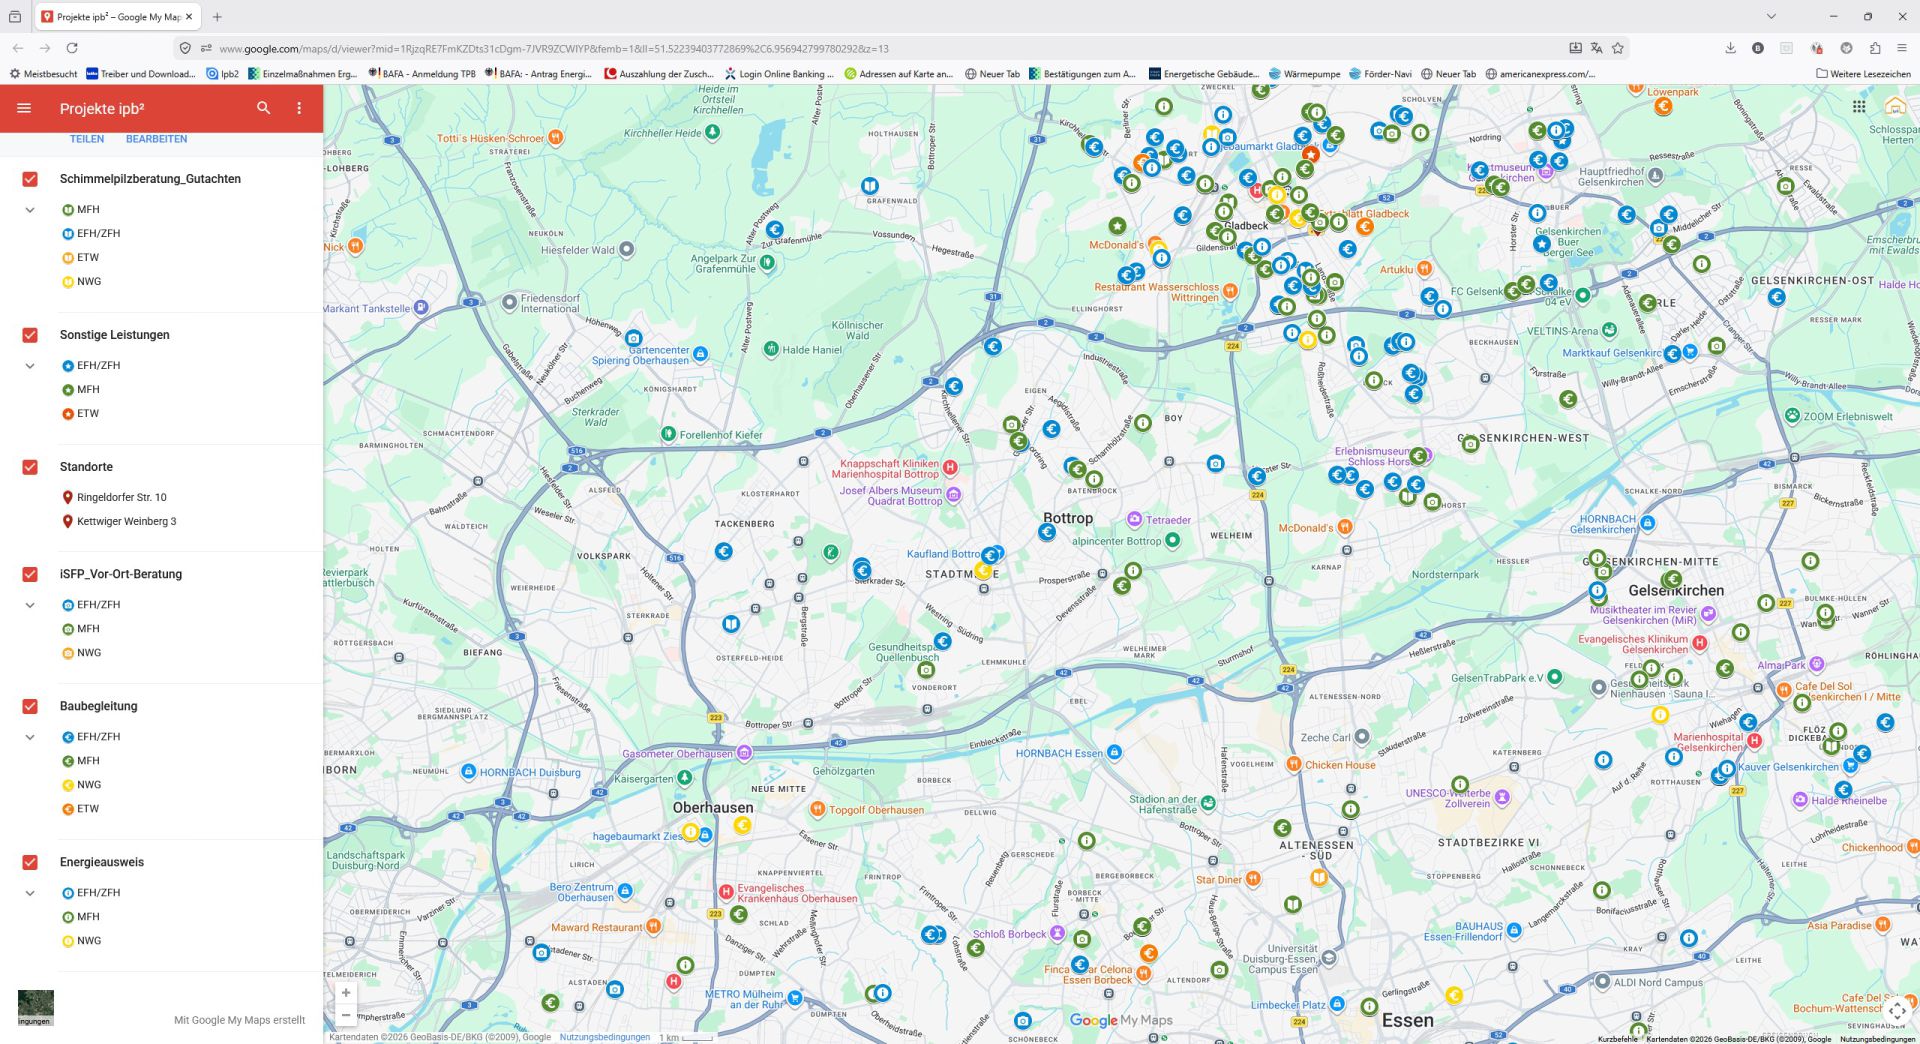Viewport: 1920px width, 1044px height.
Task: Click the Google My Maps logo on map
Action: point(1121,1020)
